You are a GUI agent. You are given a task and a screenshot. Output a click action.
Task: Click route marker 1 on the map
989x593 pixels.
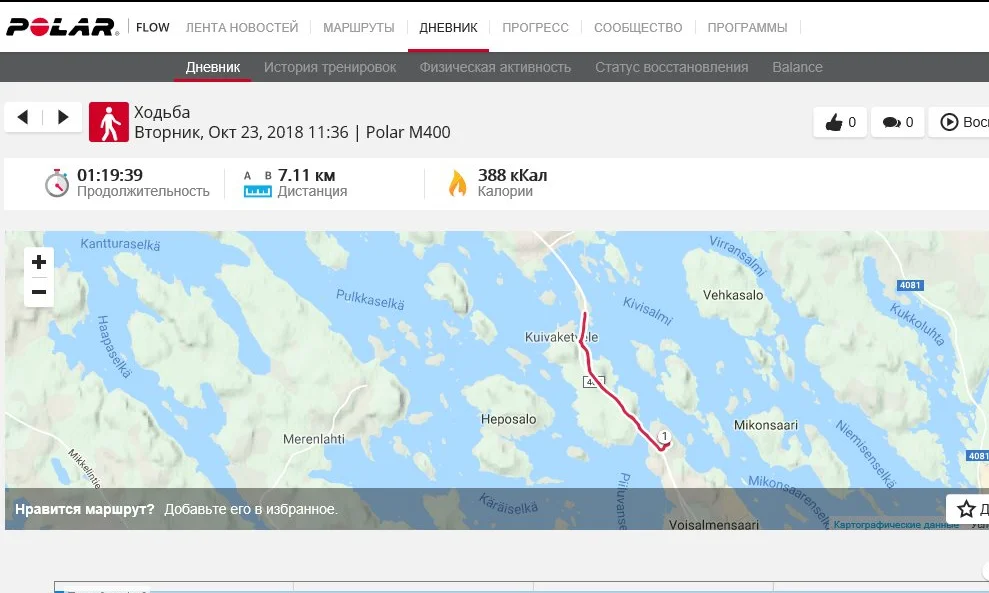(664, 437)
